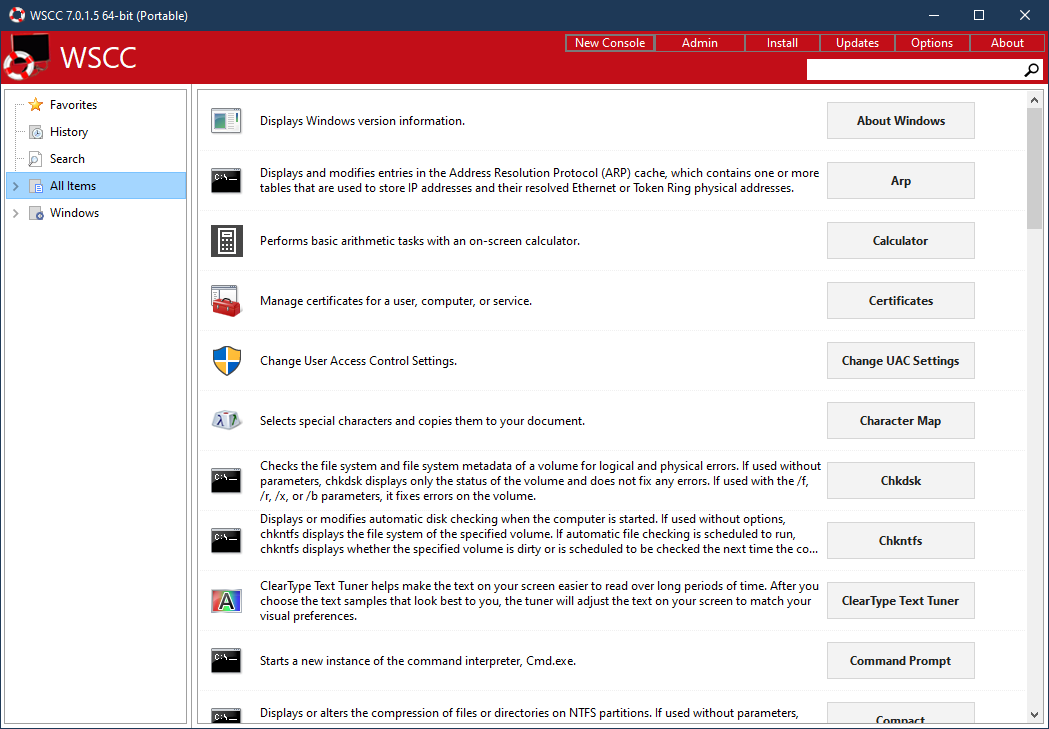The width and height of the screenshot is (1049, 729).
Task: Maximize the WSCC window
Action: (x=979, y=15)
